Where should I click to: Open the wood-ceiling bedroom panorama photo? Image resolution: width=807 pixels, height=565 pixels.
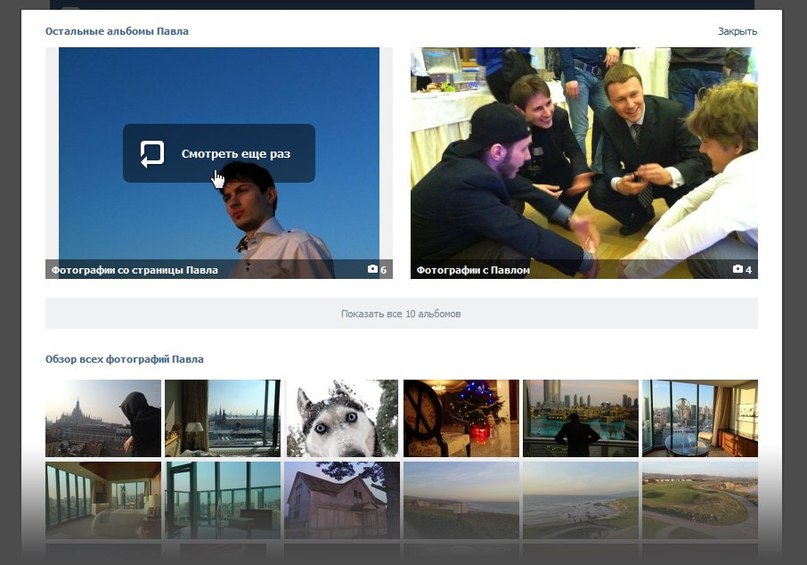click(x=103, y=500)
